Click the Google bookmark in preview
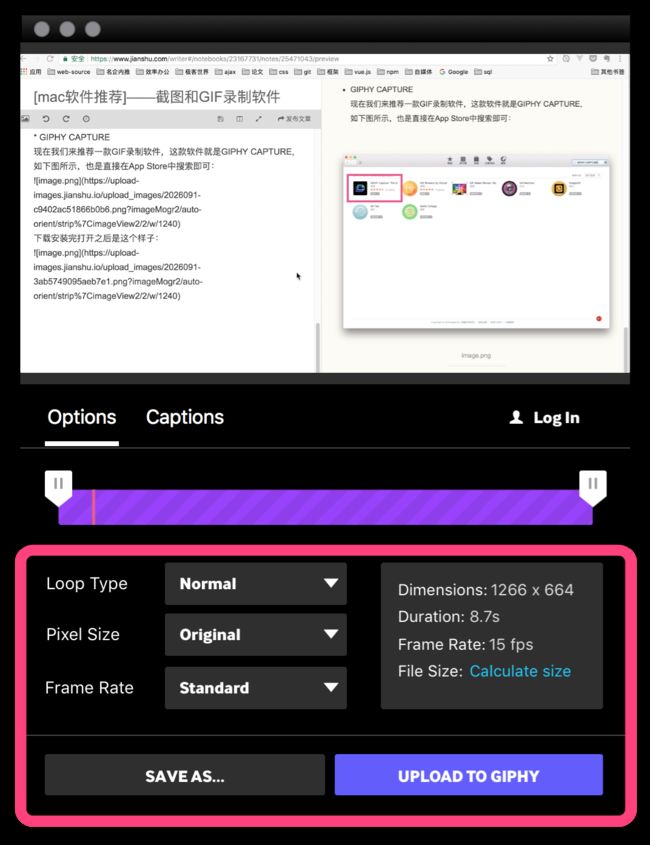The width and height of the screenshot is (650, 845). 453,72
